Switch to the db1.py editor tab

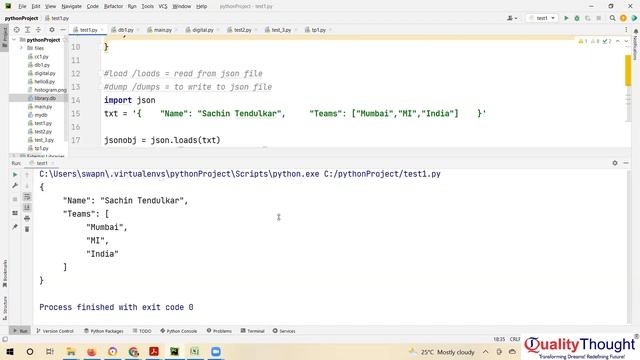(x=125, y=30)
